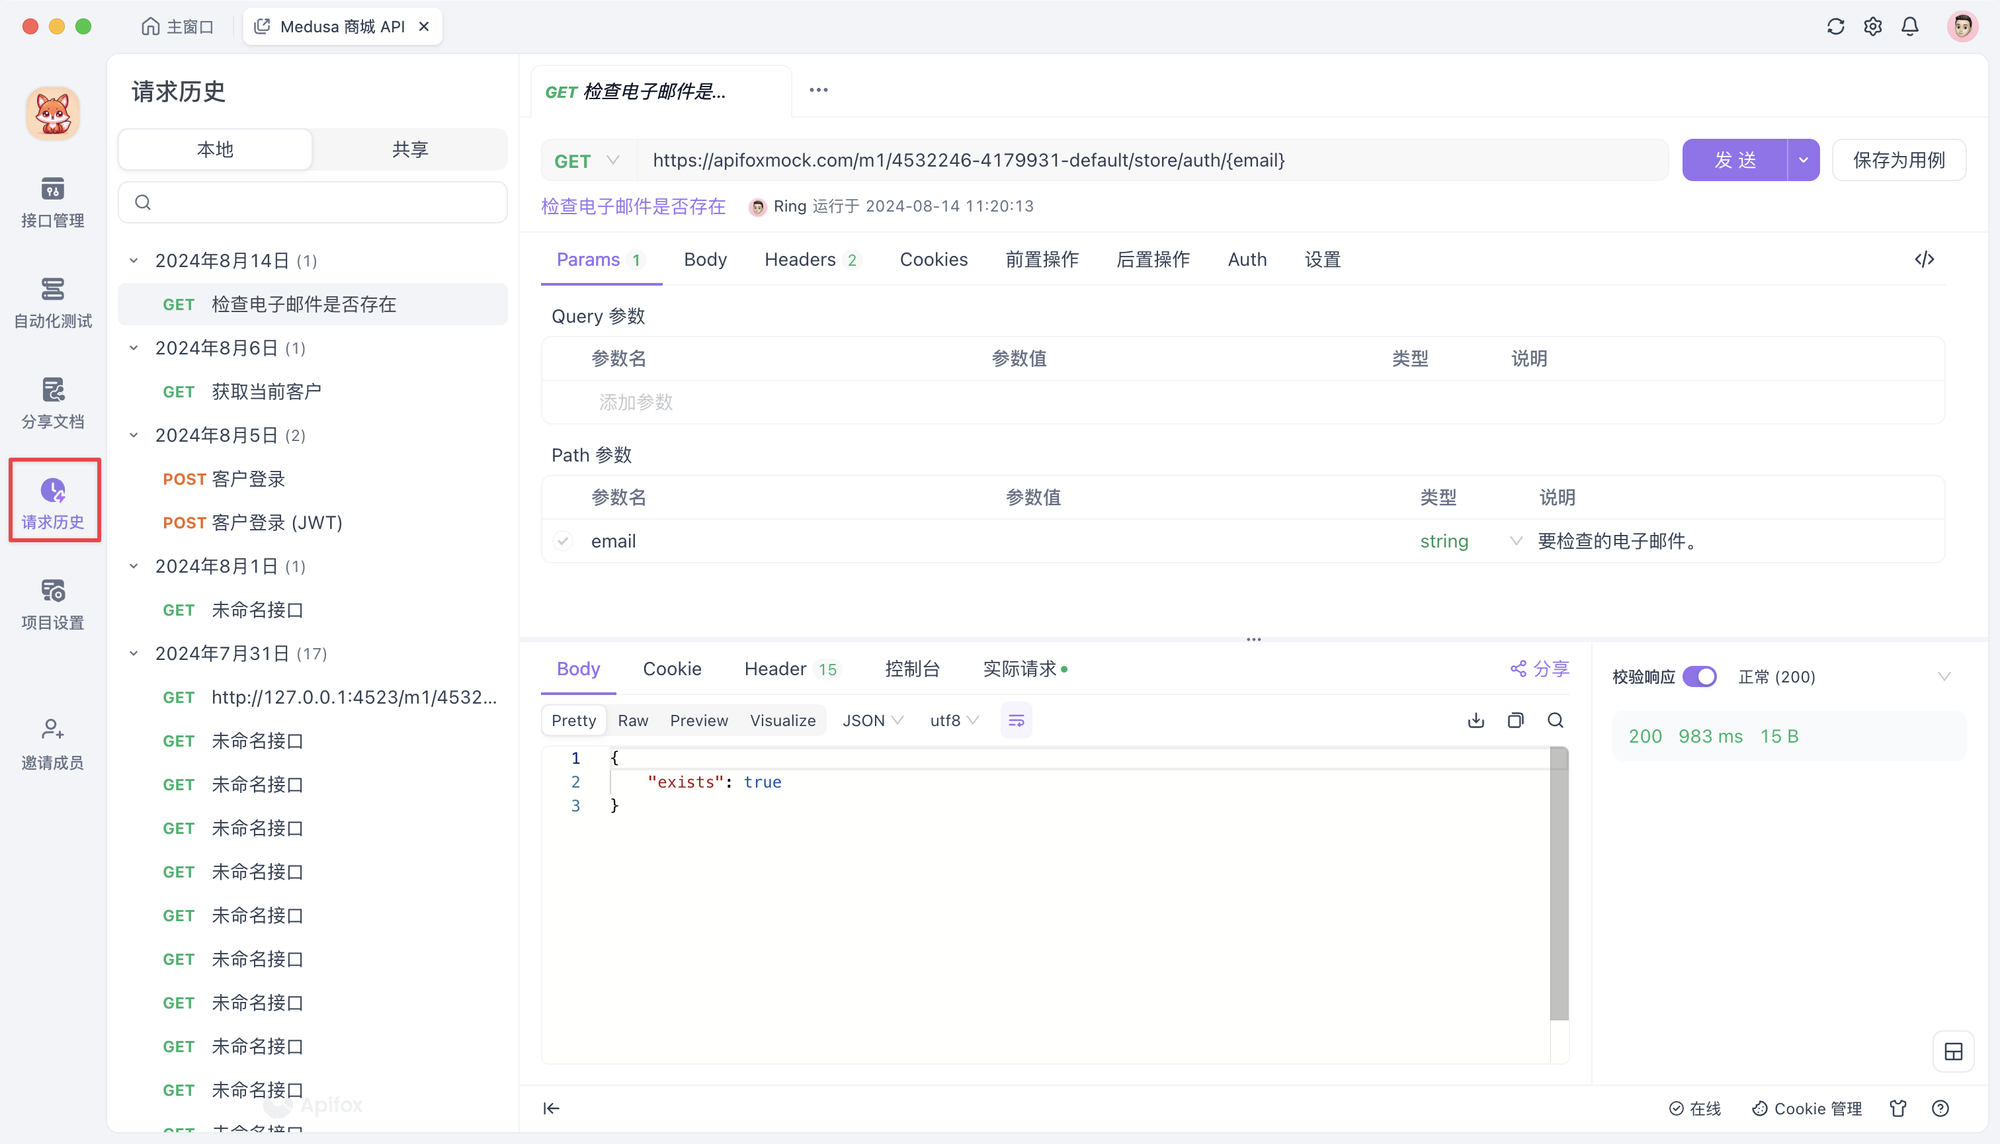Select Raw response view
Viewport: 2000px width, 1144px height.
point(633,721)
